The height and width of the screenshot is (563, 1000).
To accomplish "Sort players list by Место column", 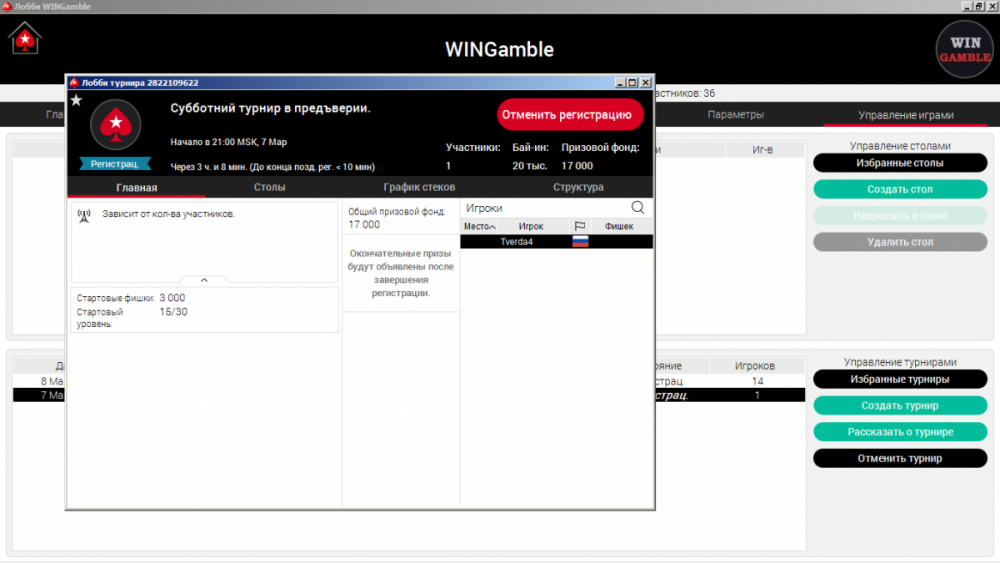I will click(480, 227).
